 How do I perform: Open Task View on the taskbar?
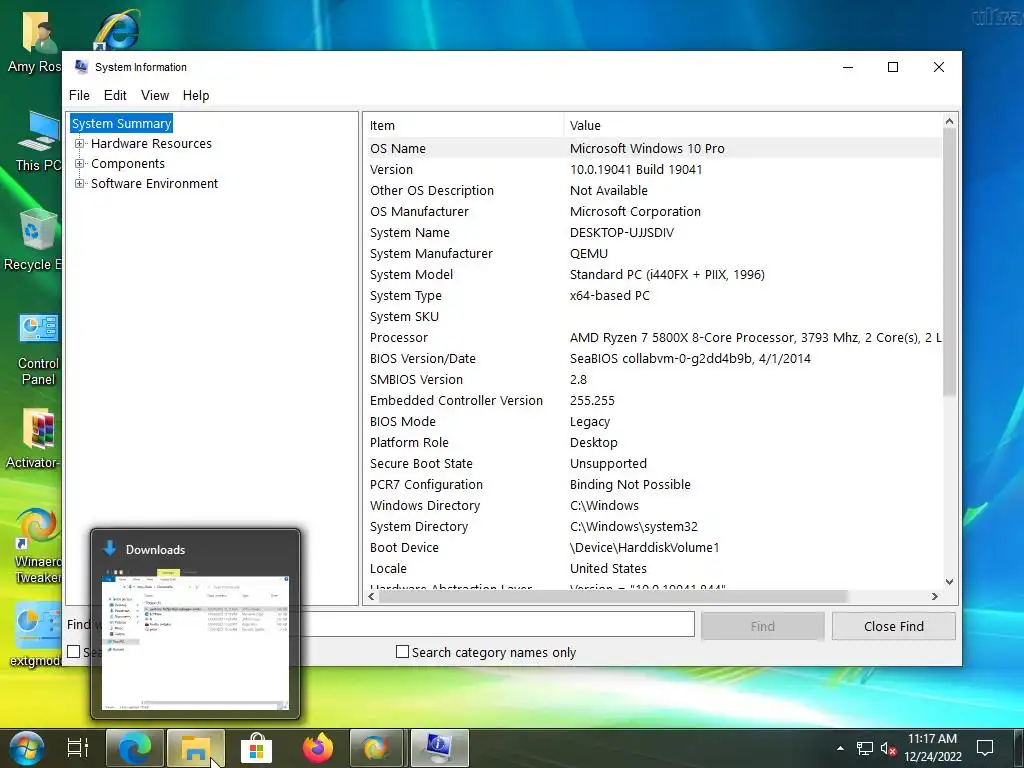pos(78,748)
